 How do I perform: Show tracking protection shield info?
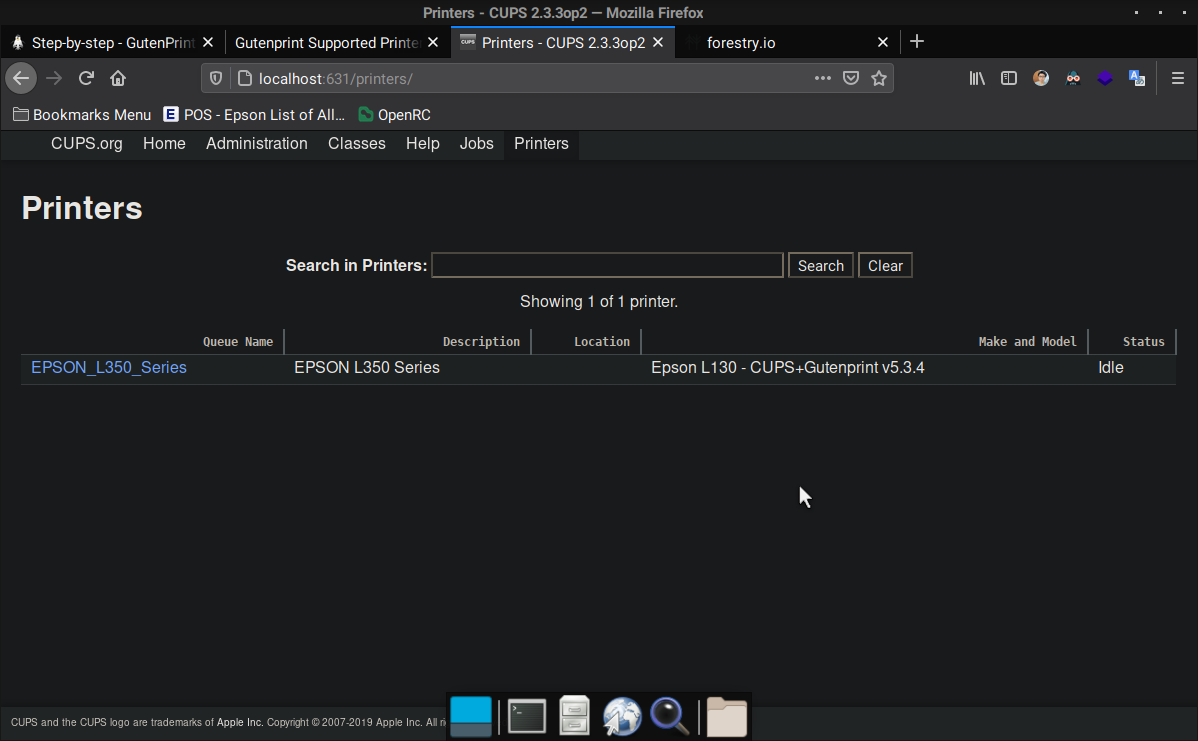(x=216, y=78)
